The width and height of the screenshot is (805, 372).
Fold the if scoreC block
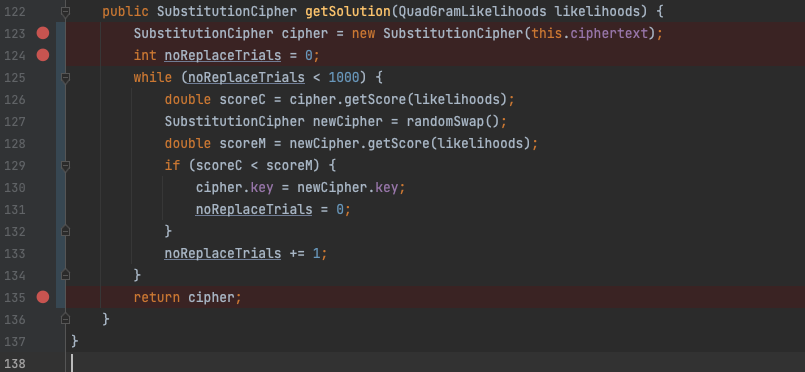(65, 165)
